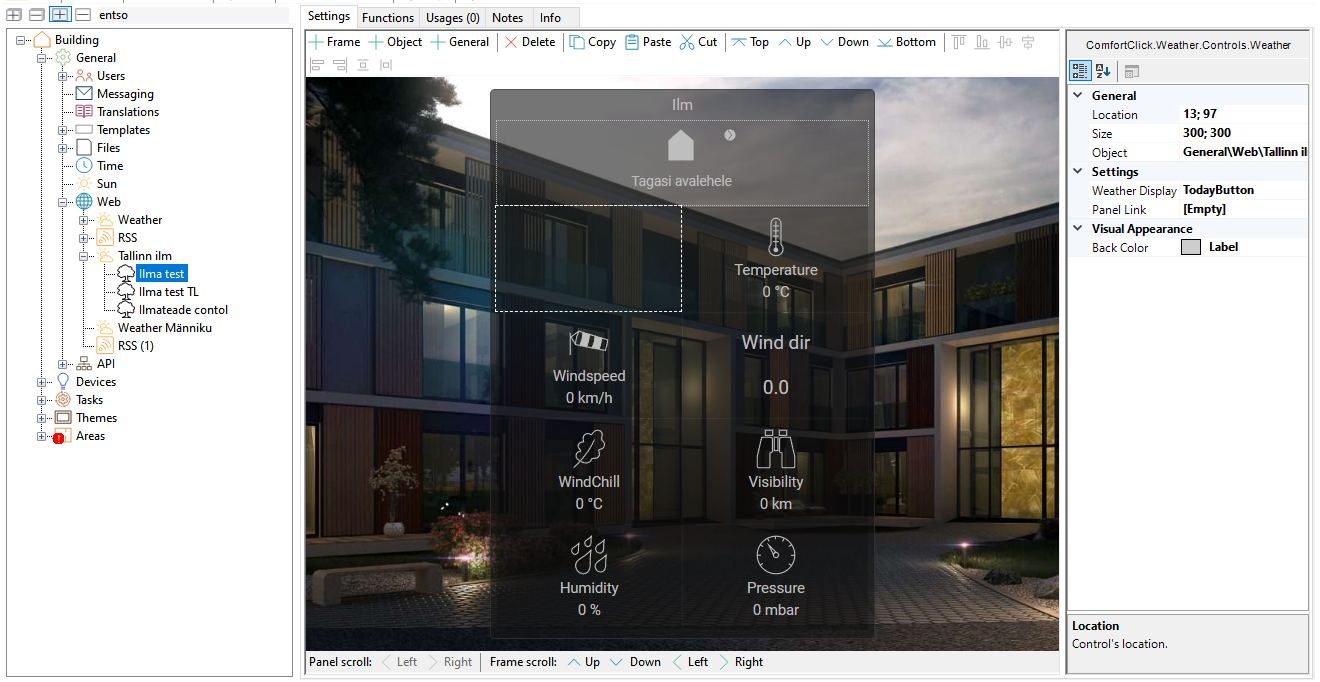Click the Copy icon in toolbar

[x=578, y=42]
